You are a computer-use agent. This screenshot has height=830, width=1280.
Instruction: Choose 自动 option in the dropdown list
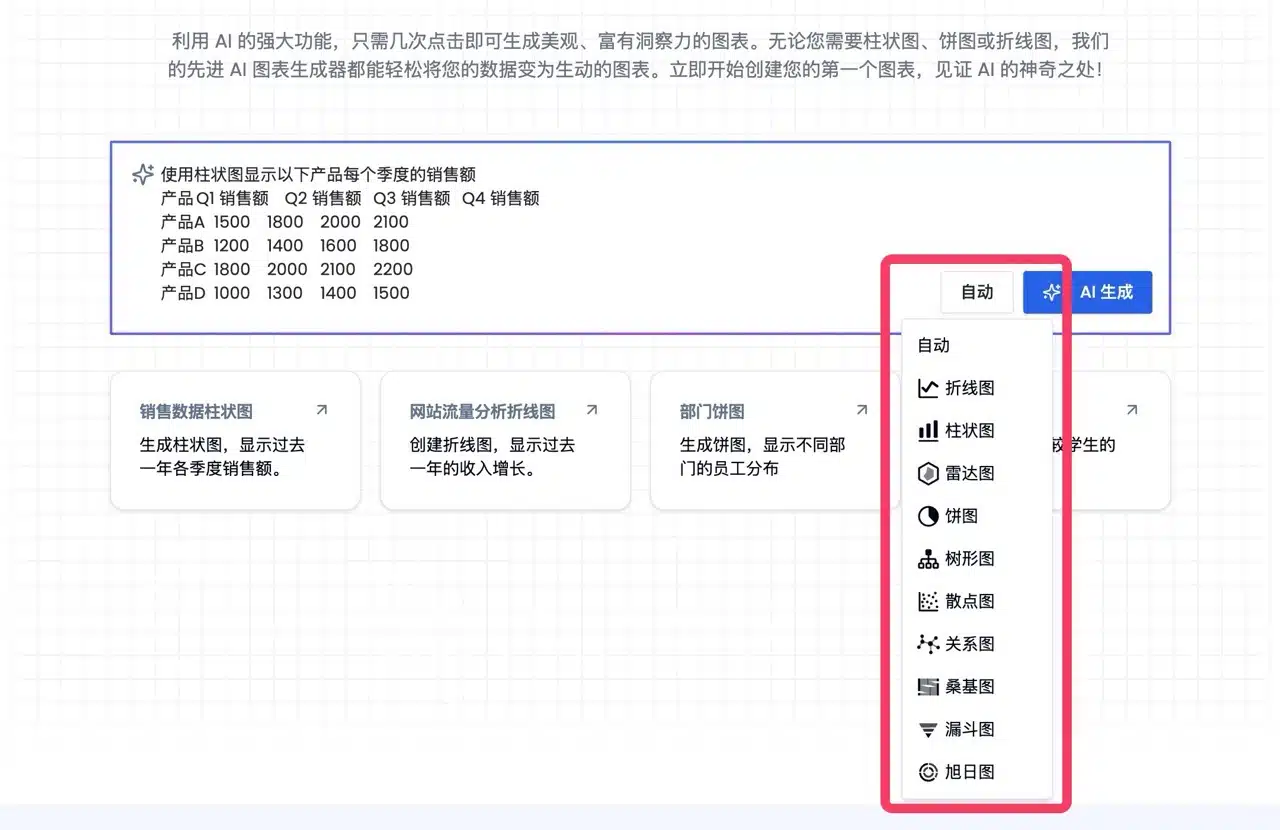click(934, 345)
